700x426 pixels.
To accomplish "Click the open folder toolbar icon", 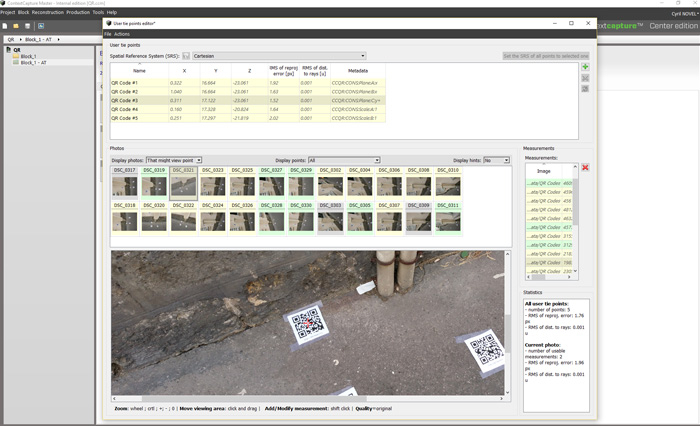I will tap(16, 25).
